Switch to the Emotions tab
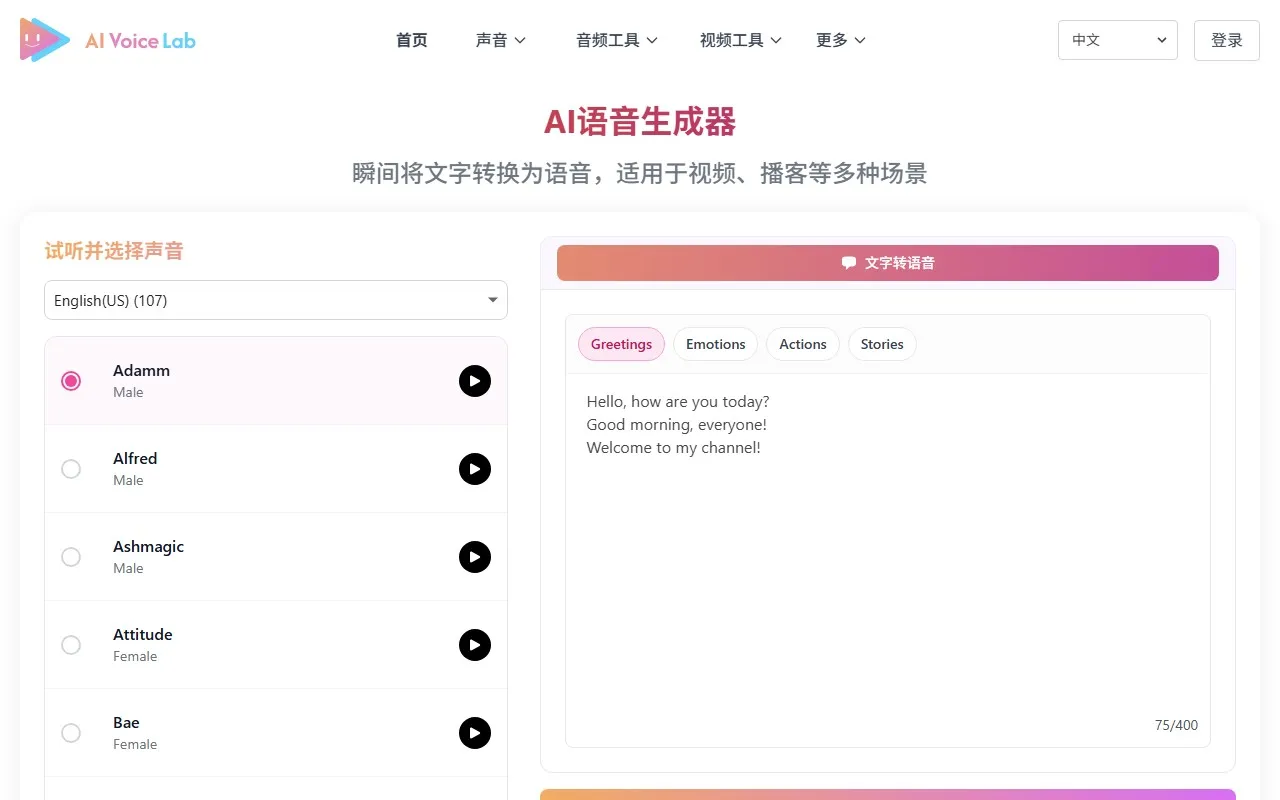 click(715, 344)
